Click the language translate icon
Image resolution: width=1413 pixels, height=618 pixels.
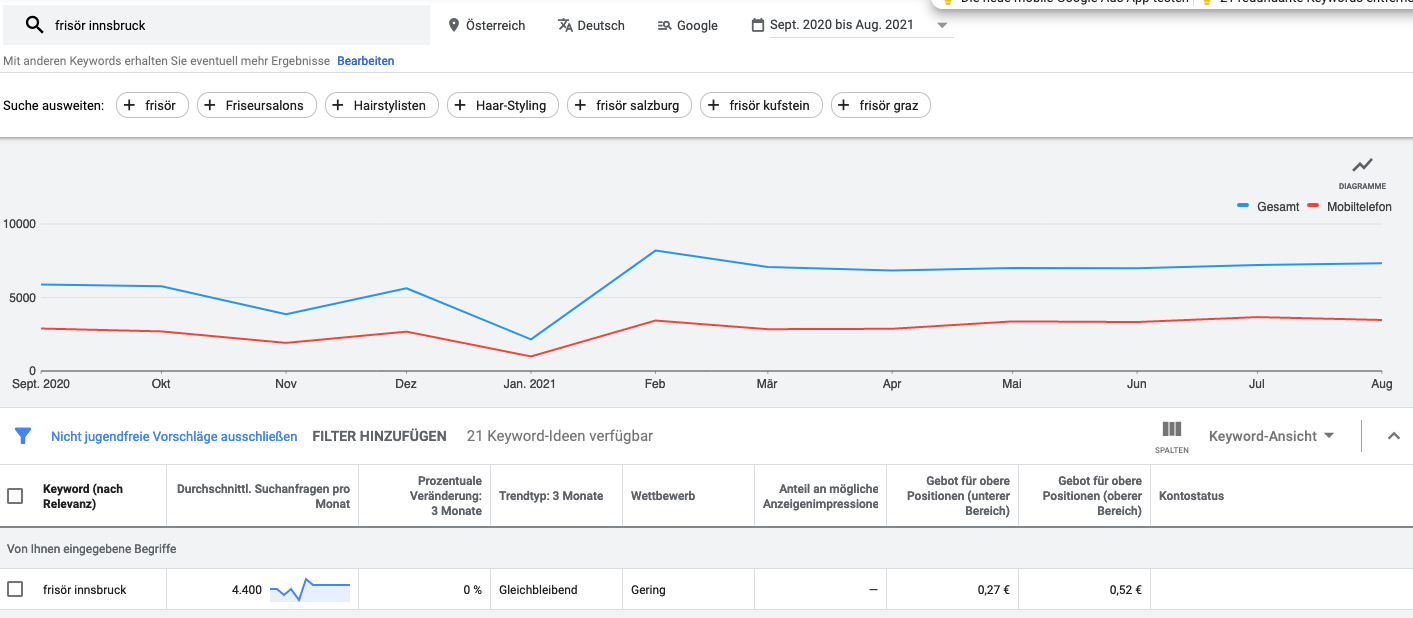pos(565,25)
